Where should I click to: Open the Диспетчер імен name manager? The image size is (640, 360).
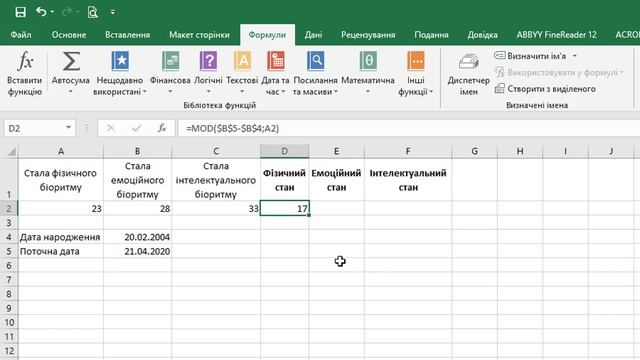point(469,73)
